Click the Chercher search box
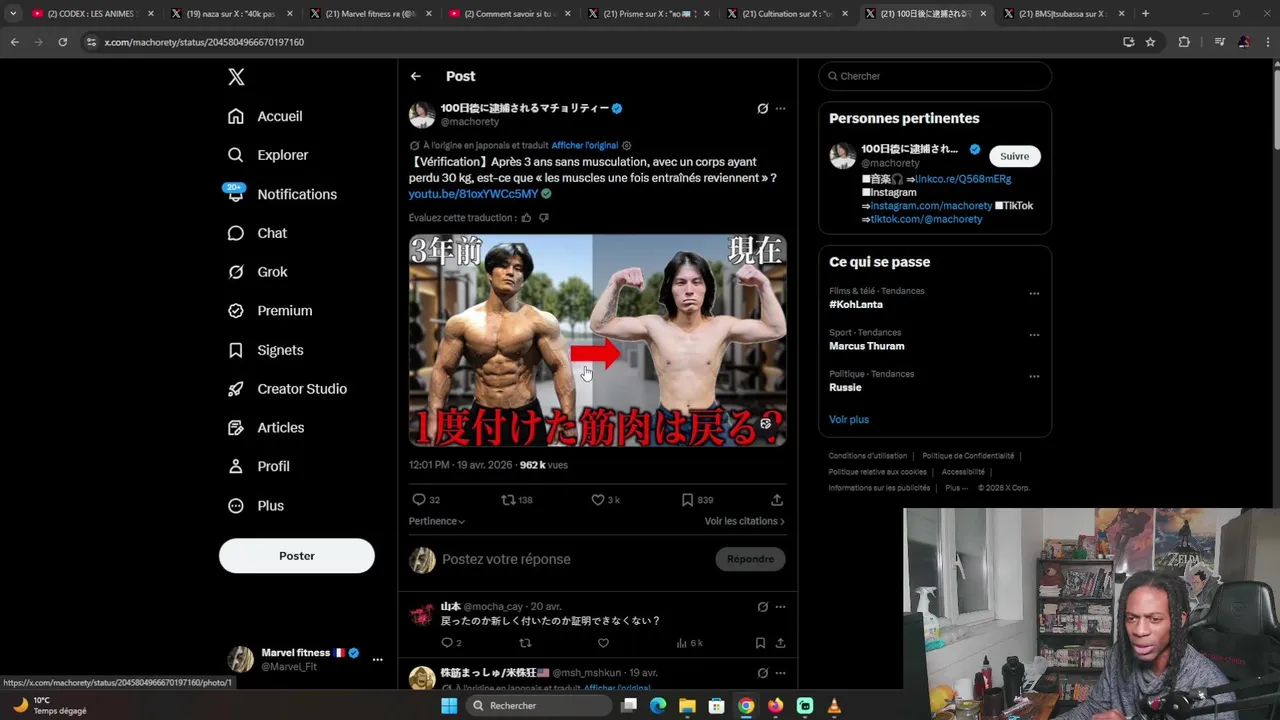1280x720 pixels. (x=935, y=76)
